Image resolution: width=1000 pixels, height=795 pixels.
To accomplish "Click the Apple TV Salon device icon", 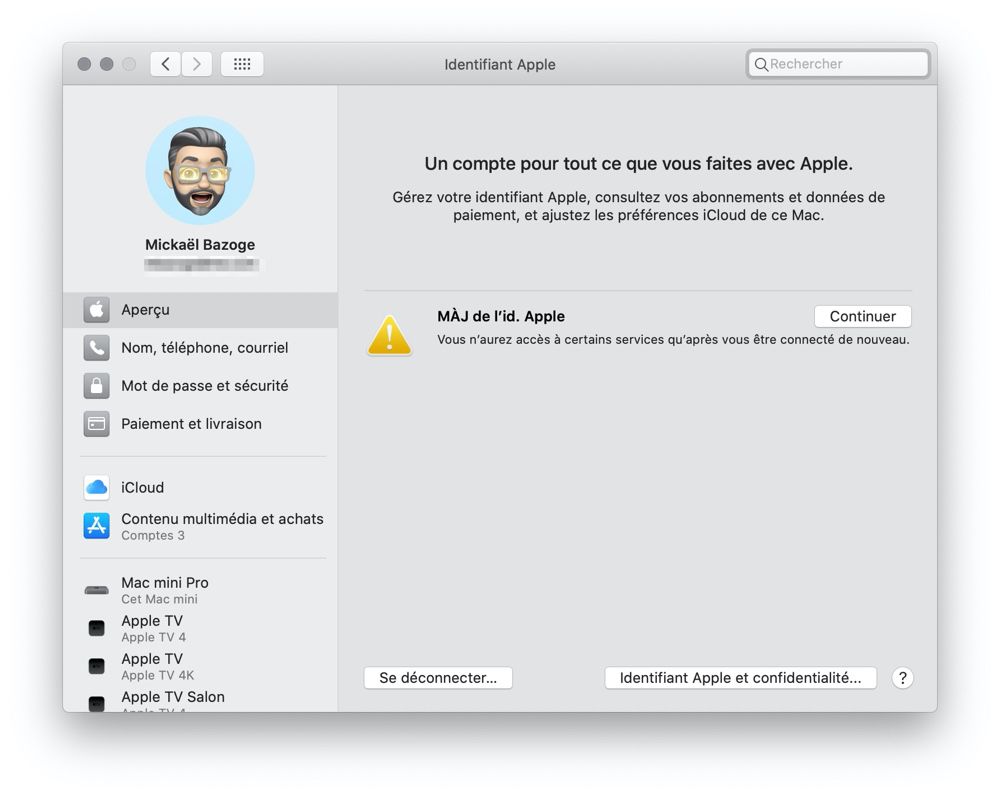I will click(x=96, y=704).
